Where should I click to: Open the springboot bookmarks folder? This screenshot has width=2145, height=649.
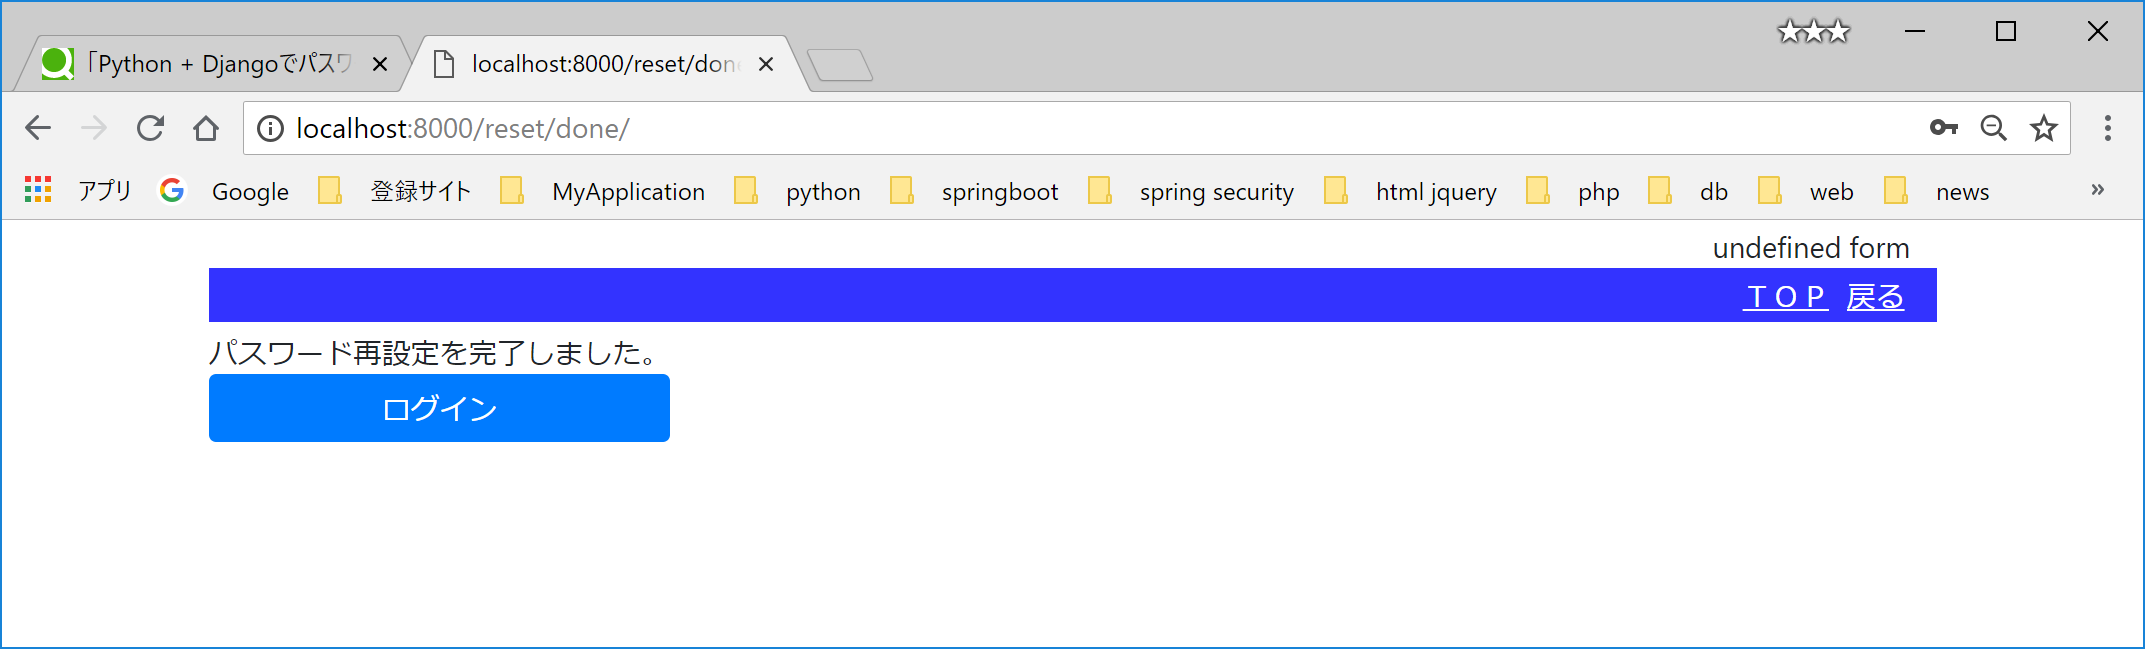click(x=999, y=191)
